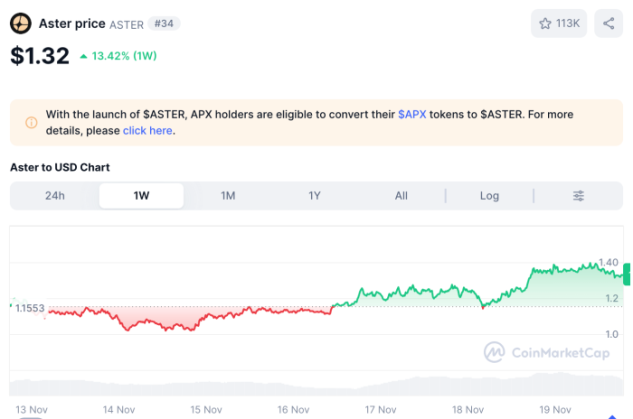
Task: Switch chart to 1Y range
Action: click(314, 196)
